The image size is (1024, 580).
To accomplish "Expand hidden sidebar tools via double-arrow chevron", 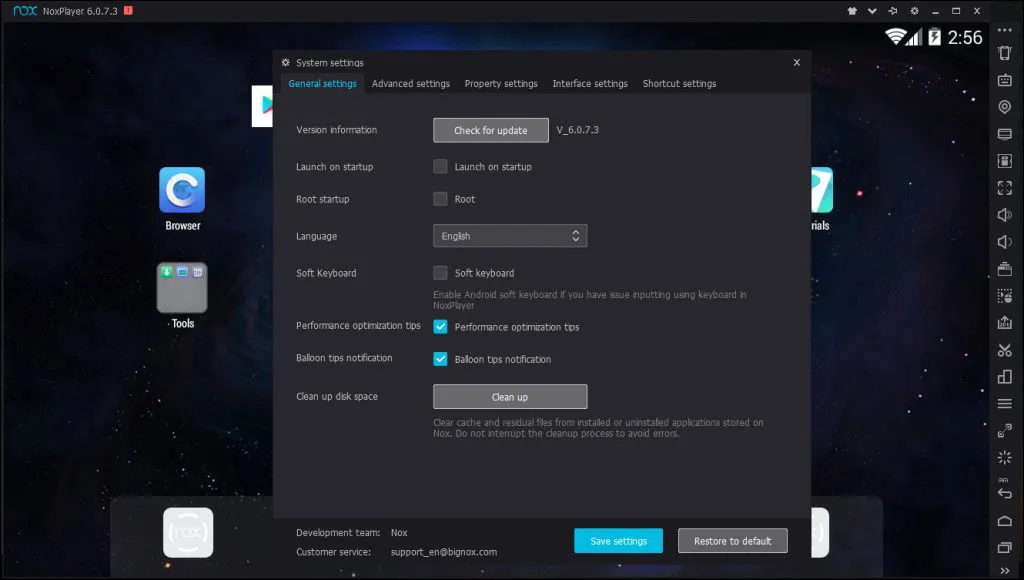I will click(1004, 573).
